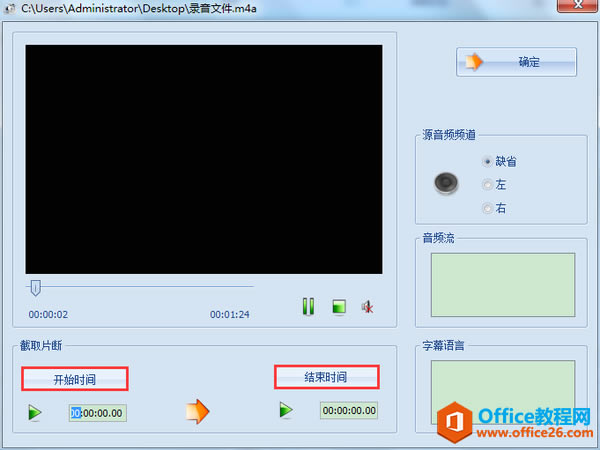Click the start time input field
Image resolution: width=600 pixels, height=450 pixels.
coord(98,413)
